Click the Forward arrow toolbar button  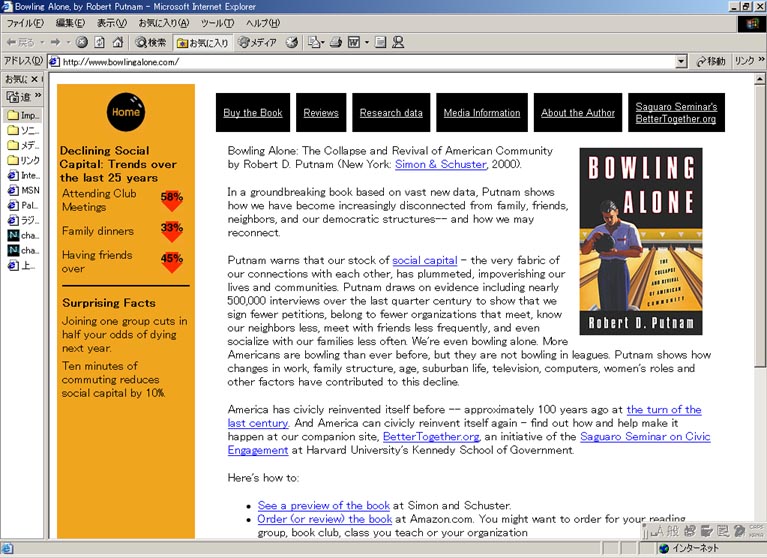tap(55, 43)
